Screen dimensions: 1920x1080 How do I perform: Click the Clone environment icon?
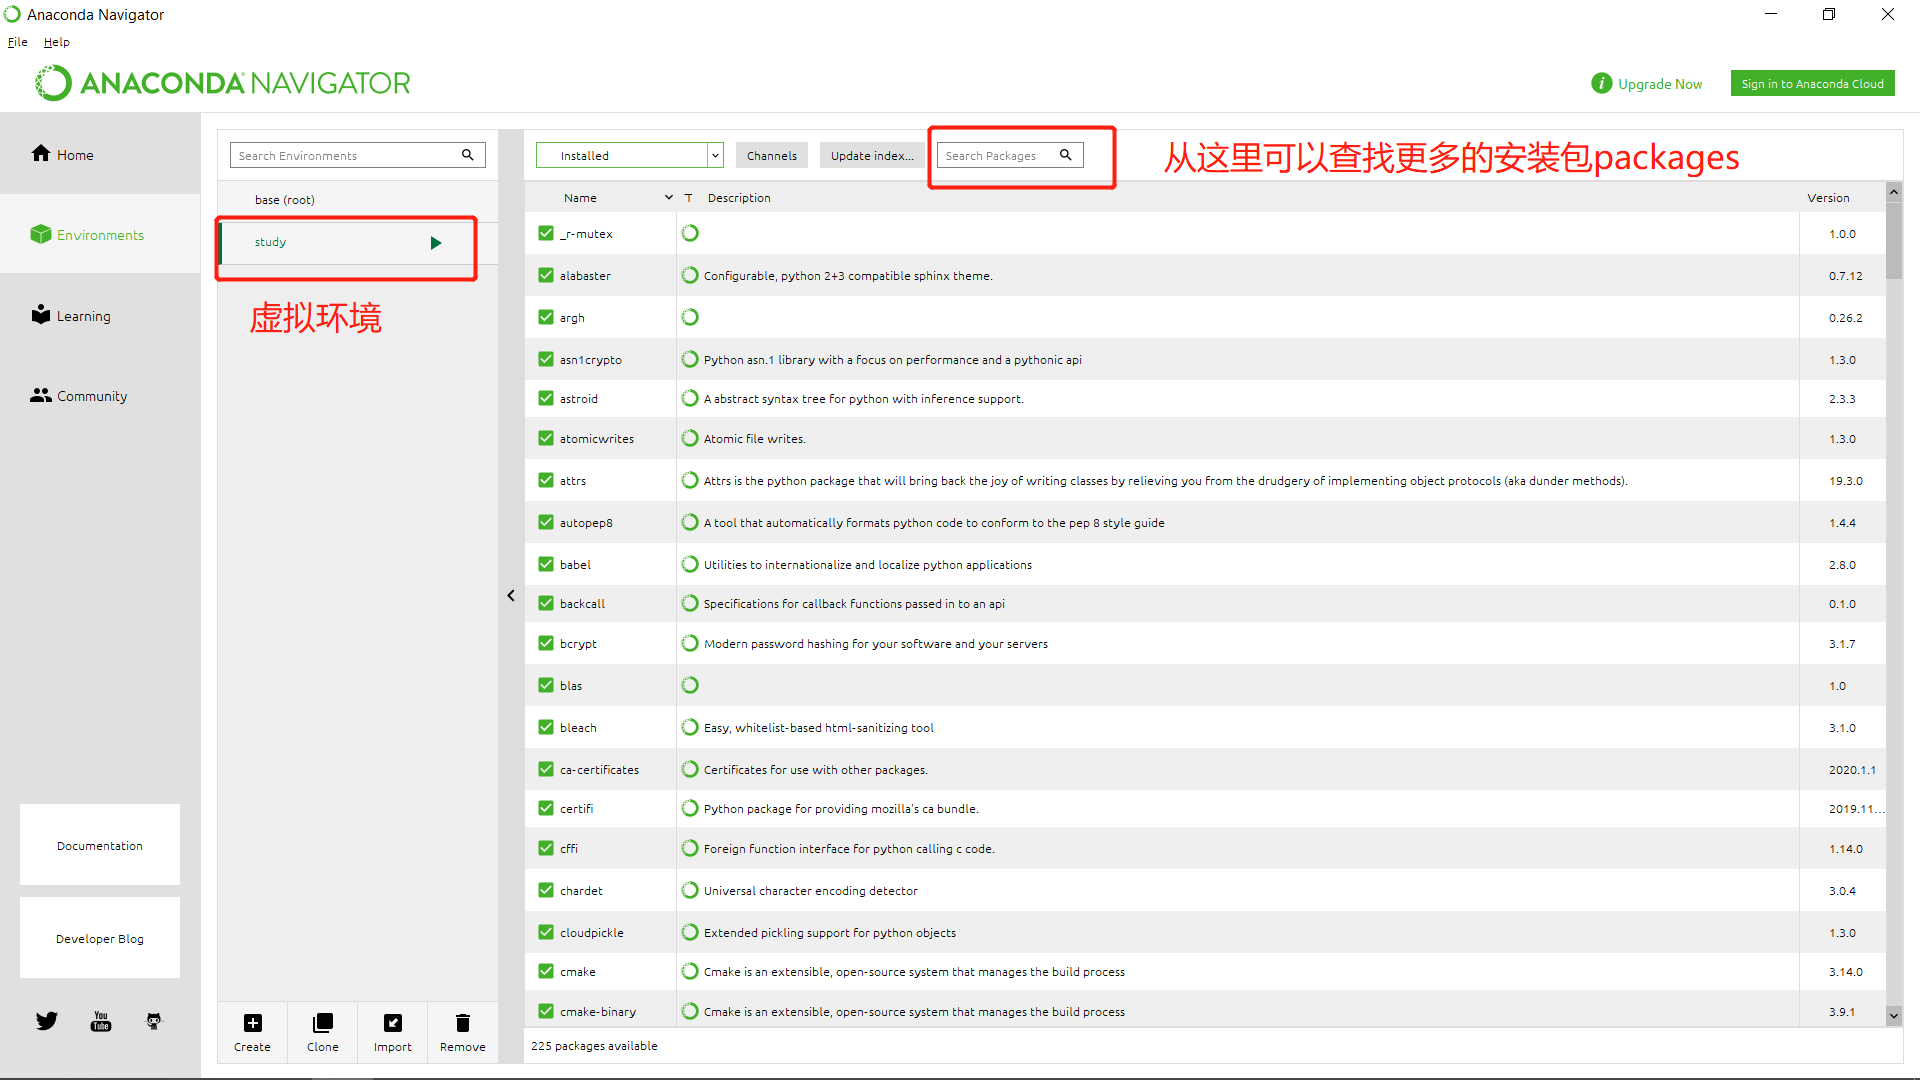coord(322,1023)
